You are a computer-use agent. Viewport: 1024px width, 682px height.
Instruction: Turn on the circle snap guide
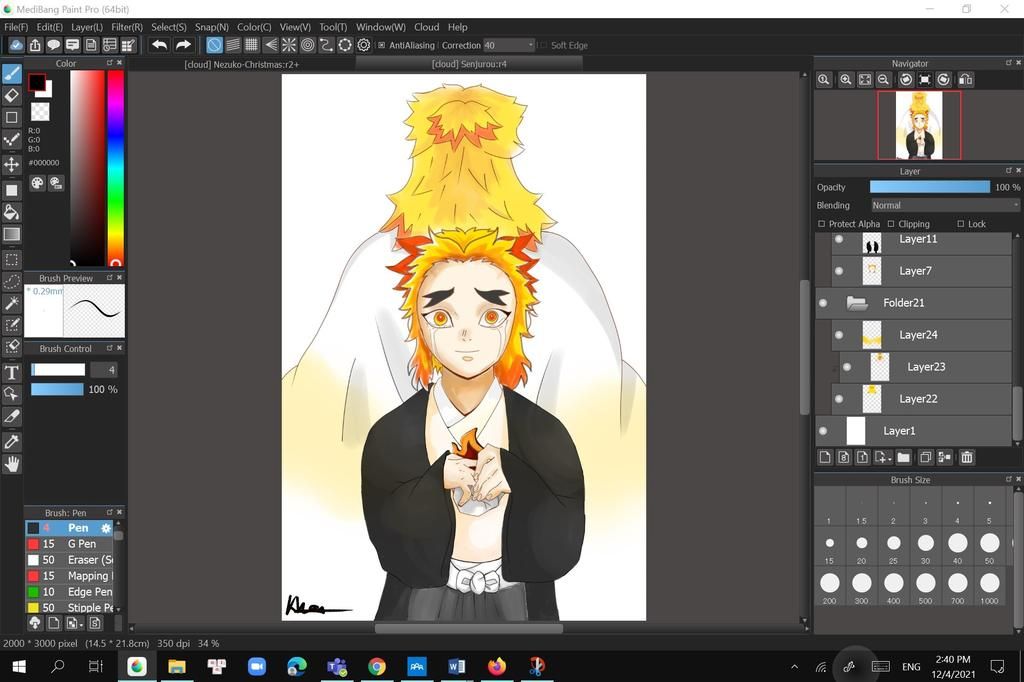coord(308,45)
